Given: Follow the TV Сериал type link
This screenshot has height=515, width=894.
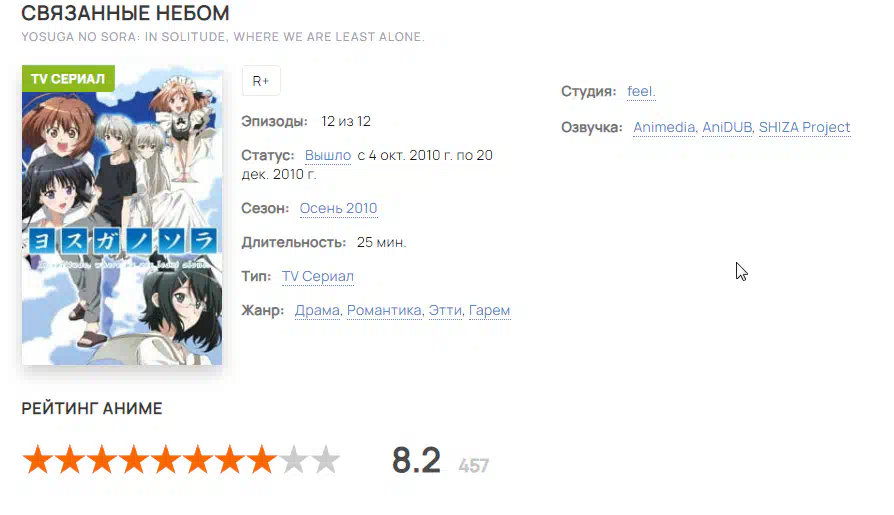Looking at the screenshot, I should click(x=318, y=276).
